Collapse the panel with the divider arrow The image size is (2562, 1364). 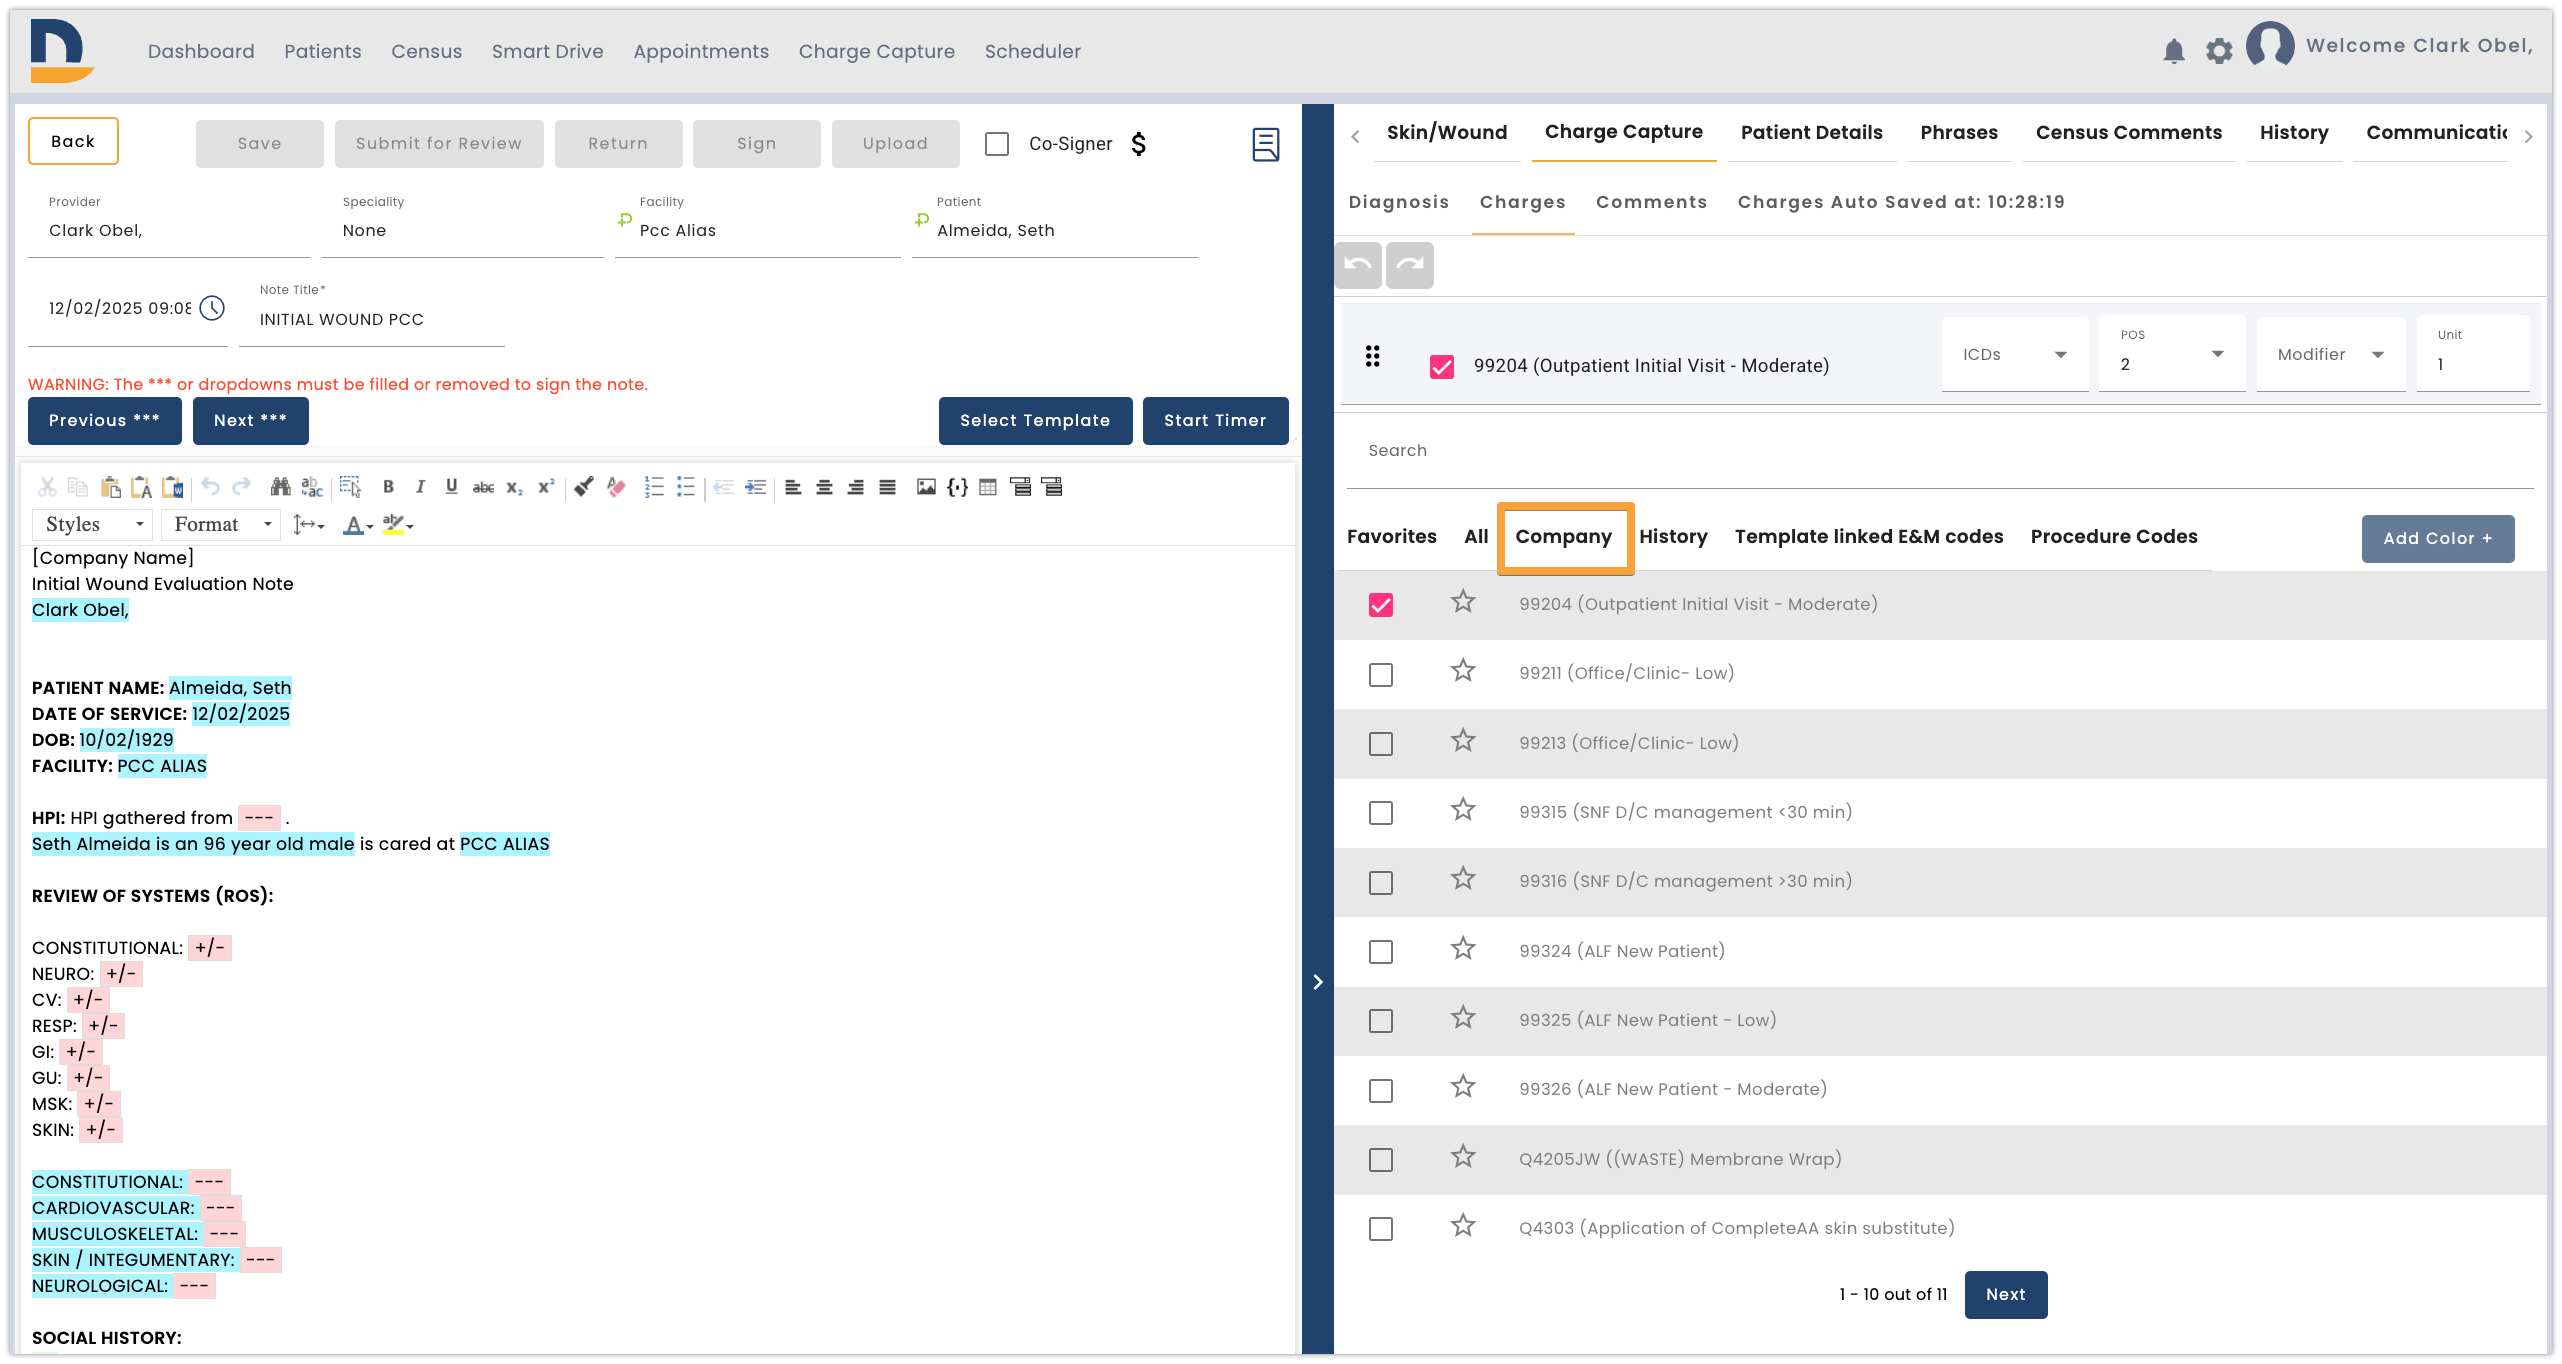point(1318,982)
